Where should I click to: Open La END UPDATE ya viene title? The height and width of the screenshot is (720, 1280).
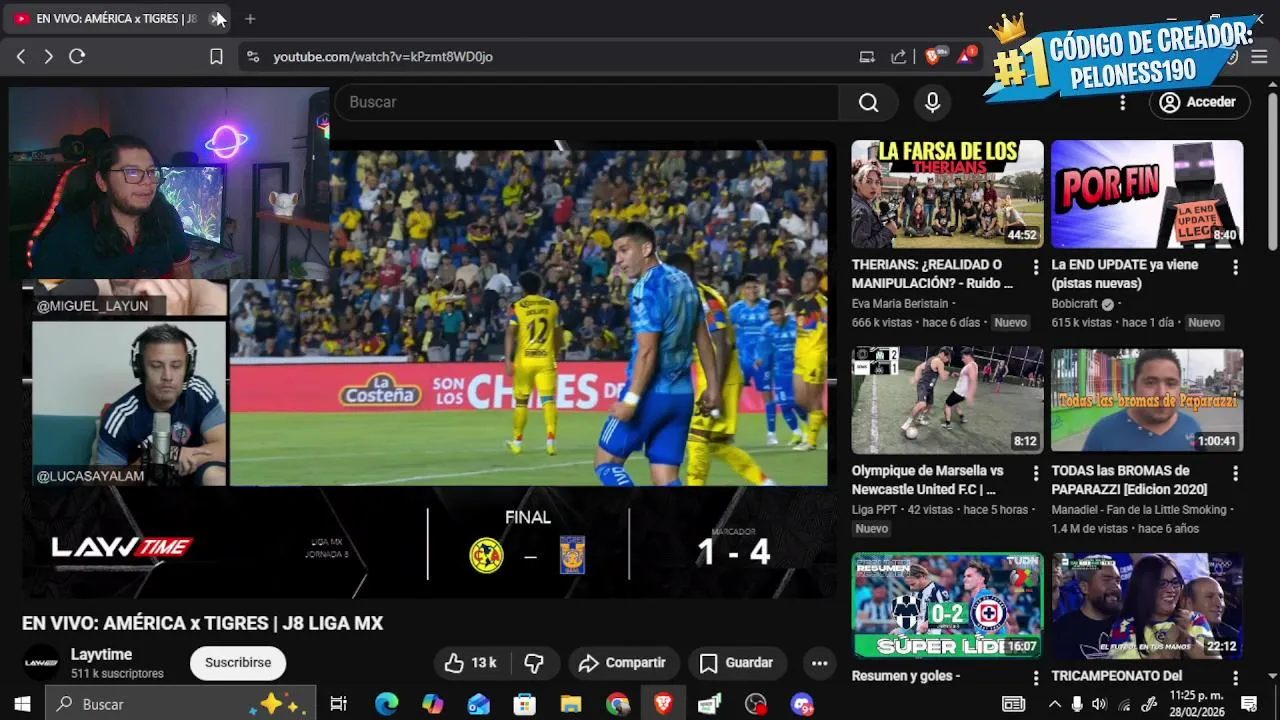1125,274
